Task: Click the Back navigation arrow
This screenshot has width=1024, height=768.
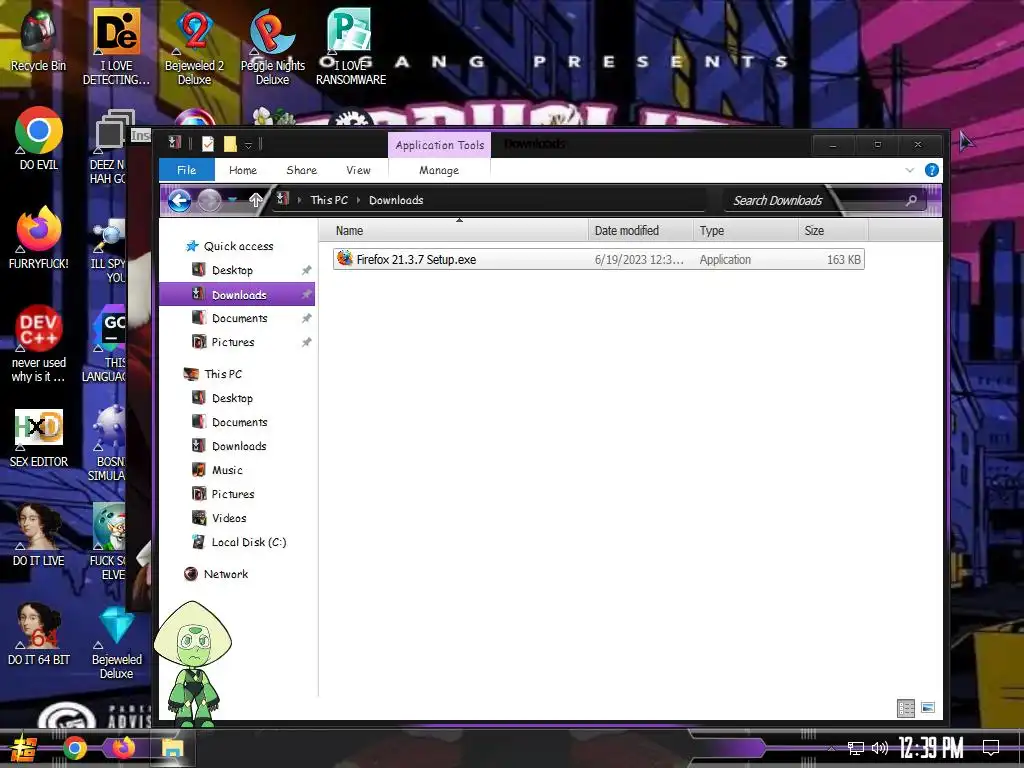Action: tap(180, 200)
